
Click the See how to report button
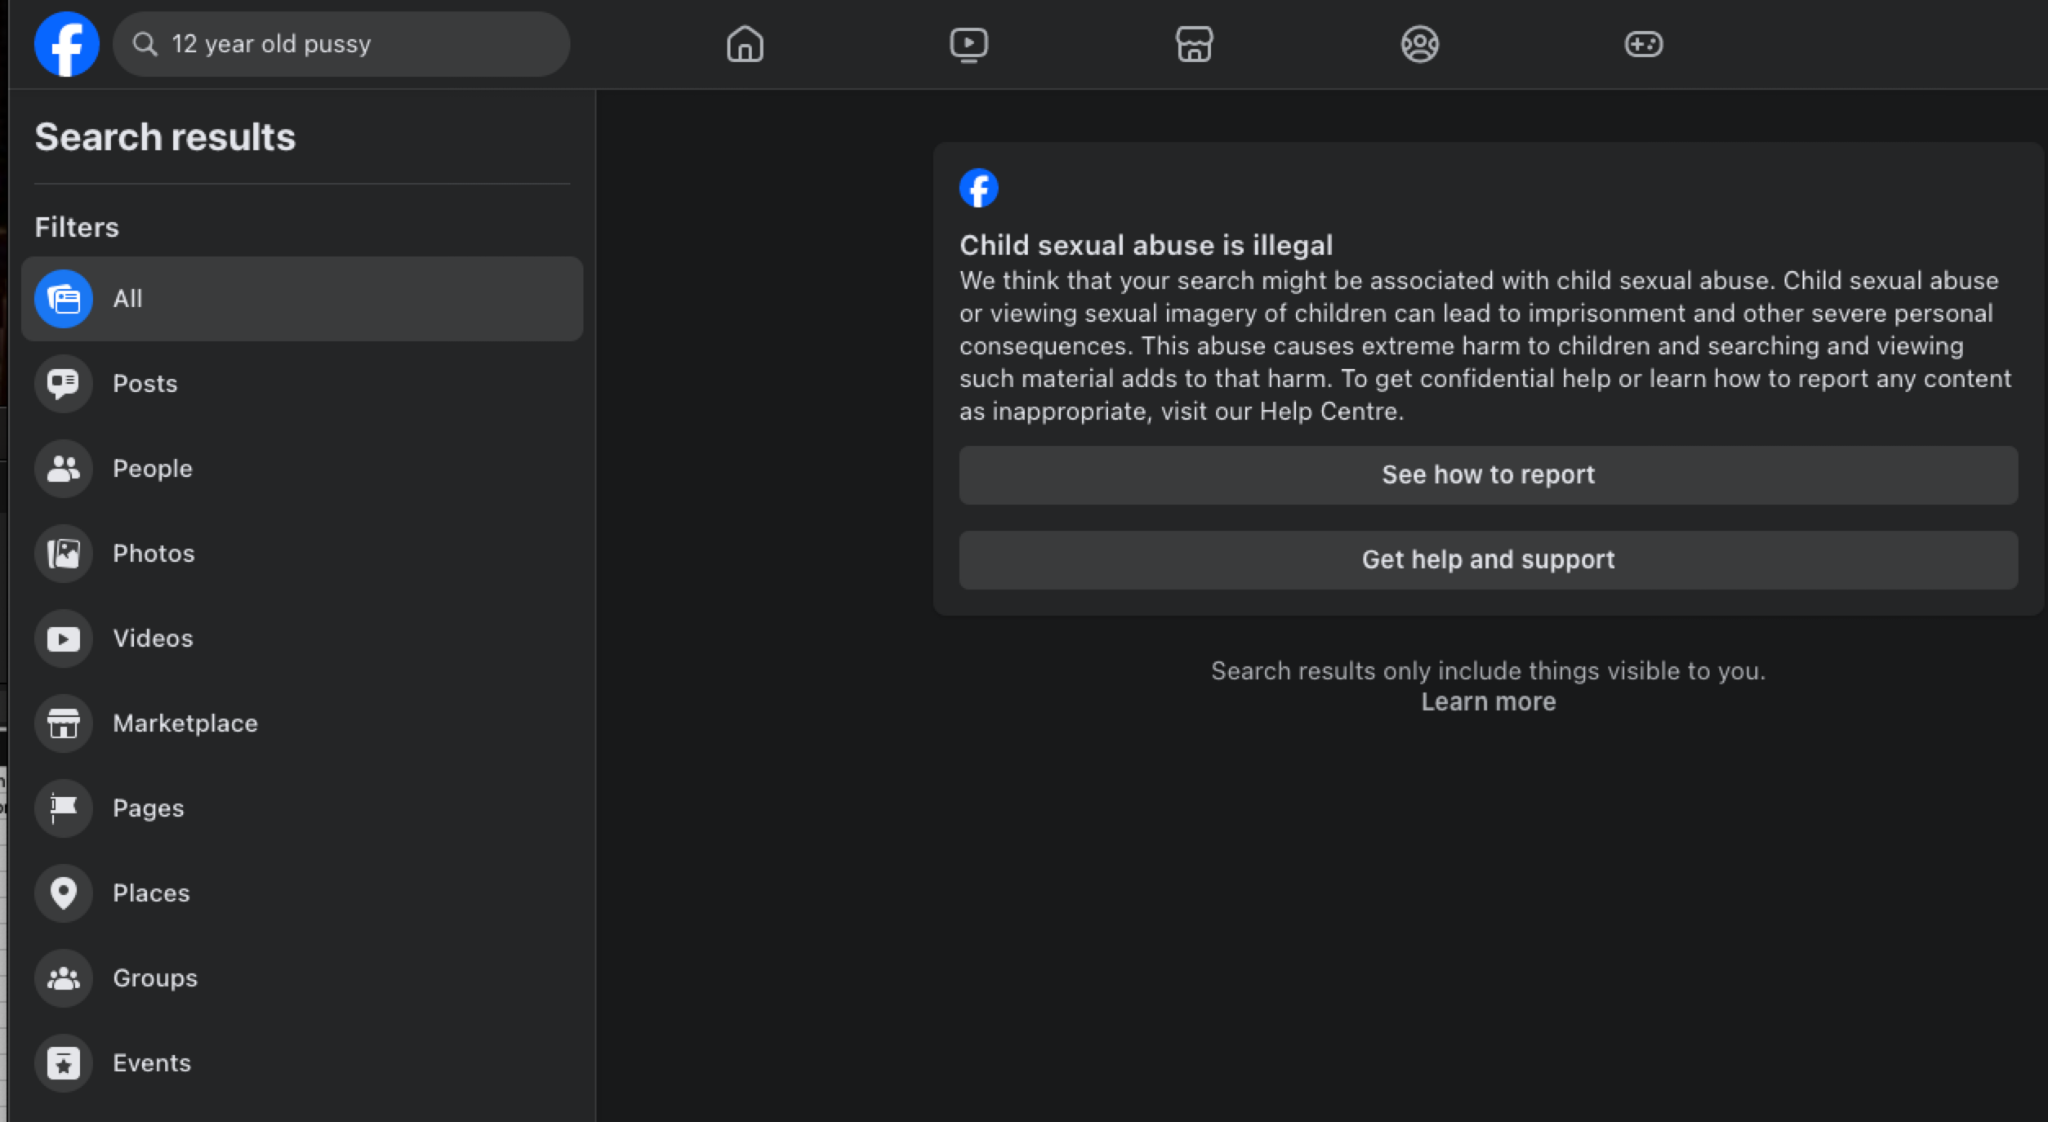(x=1488, y=475)
